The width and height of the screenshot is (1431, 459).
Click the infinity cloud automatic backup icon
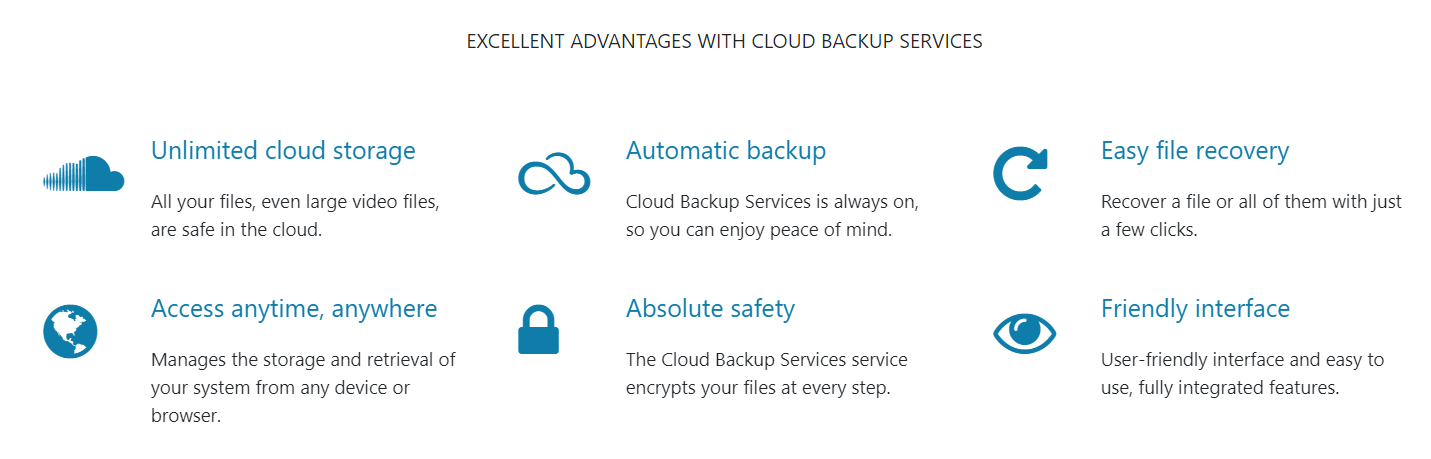click(x=554, y=175)
